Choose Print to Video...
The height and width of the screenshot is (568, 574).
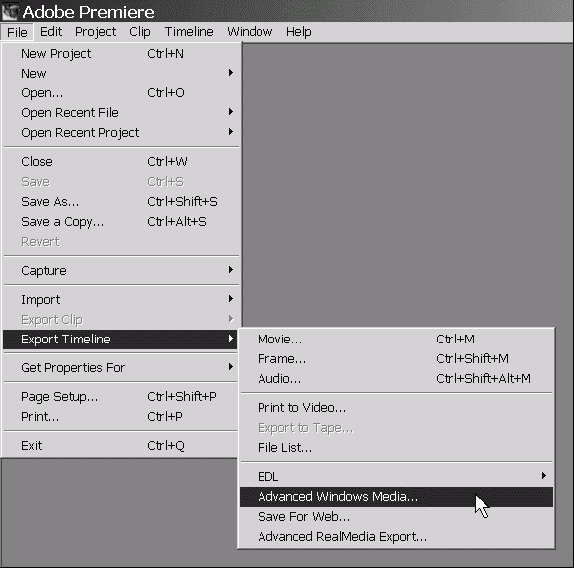click(x=396, y=408)
